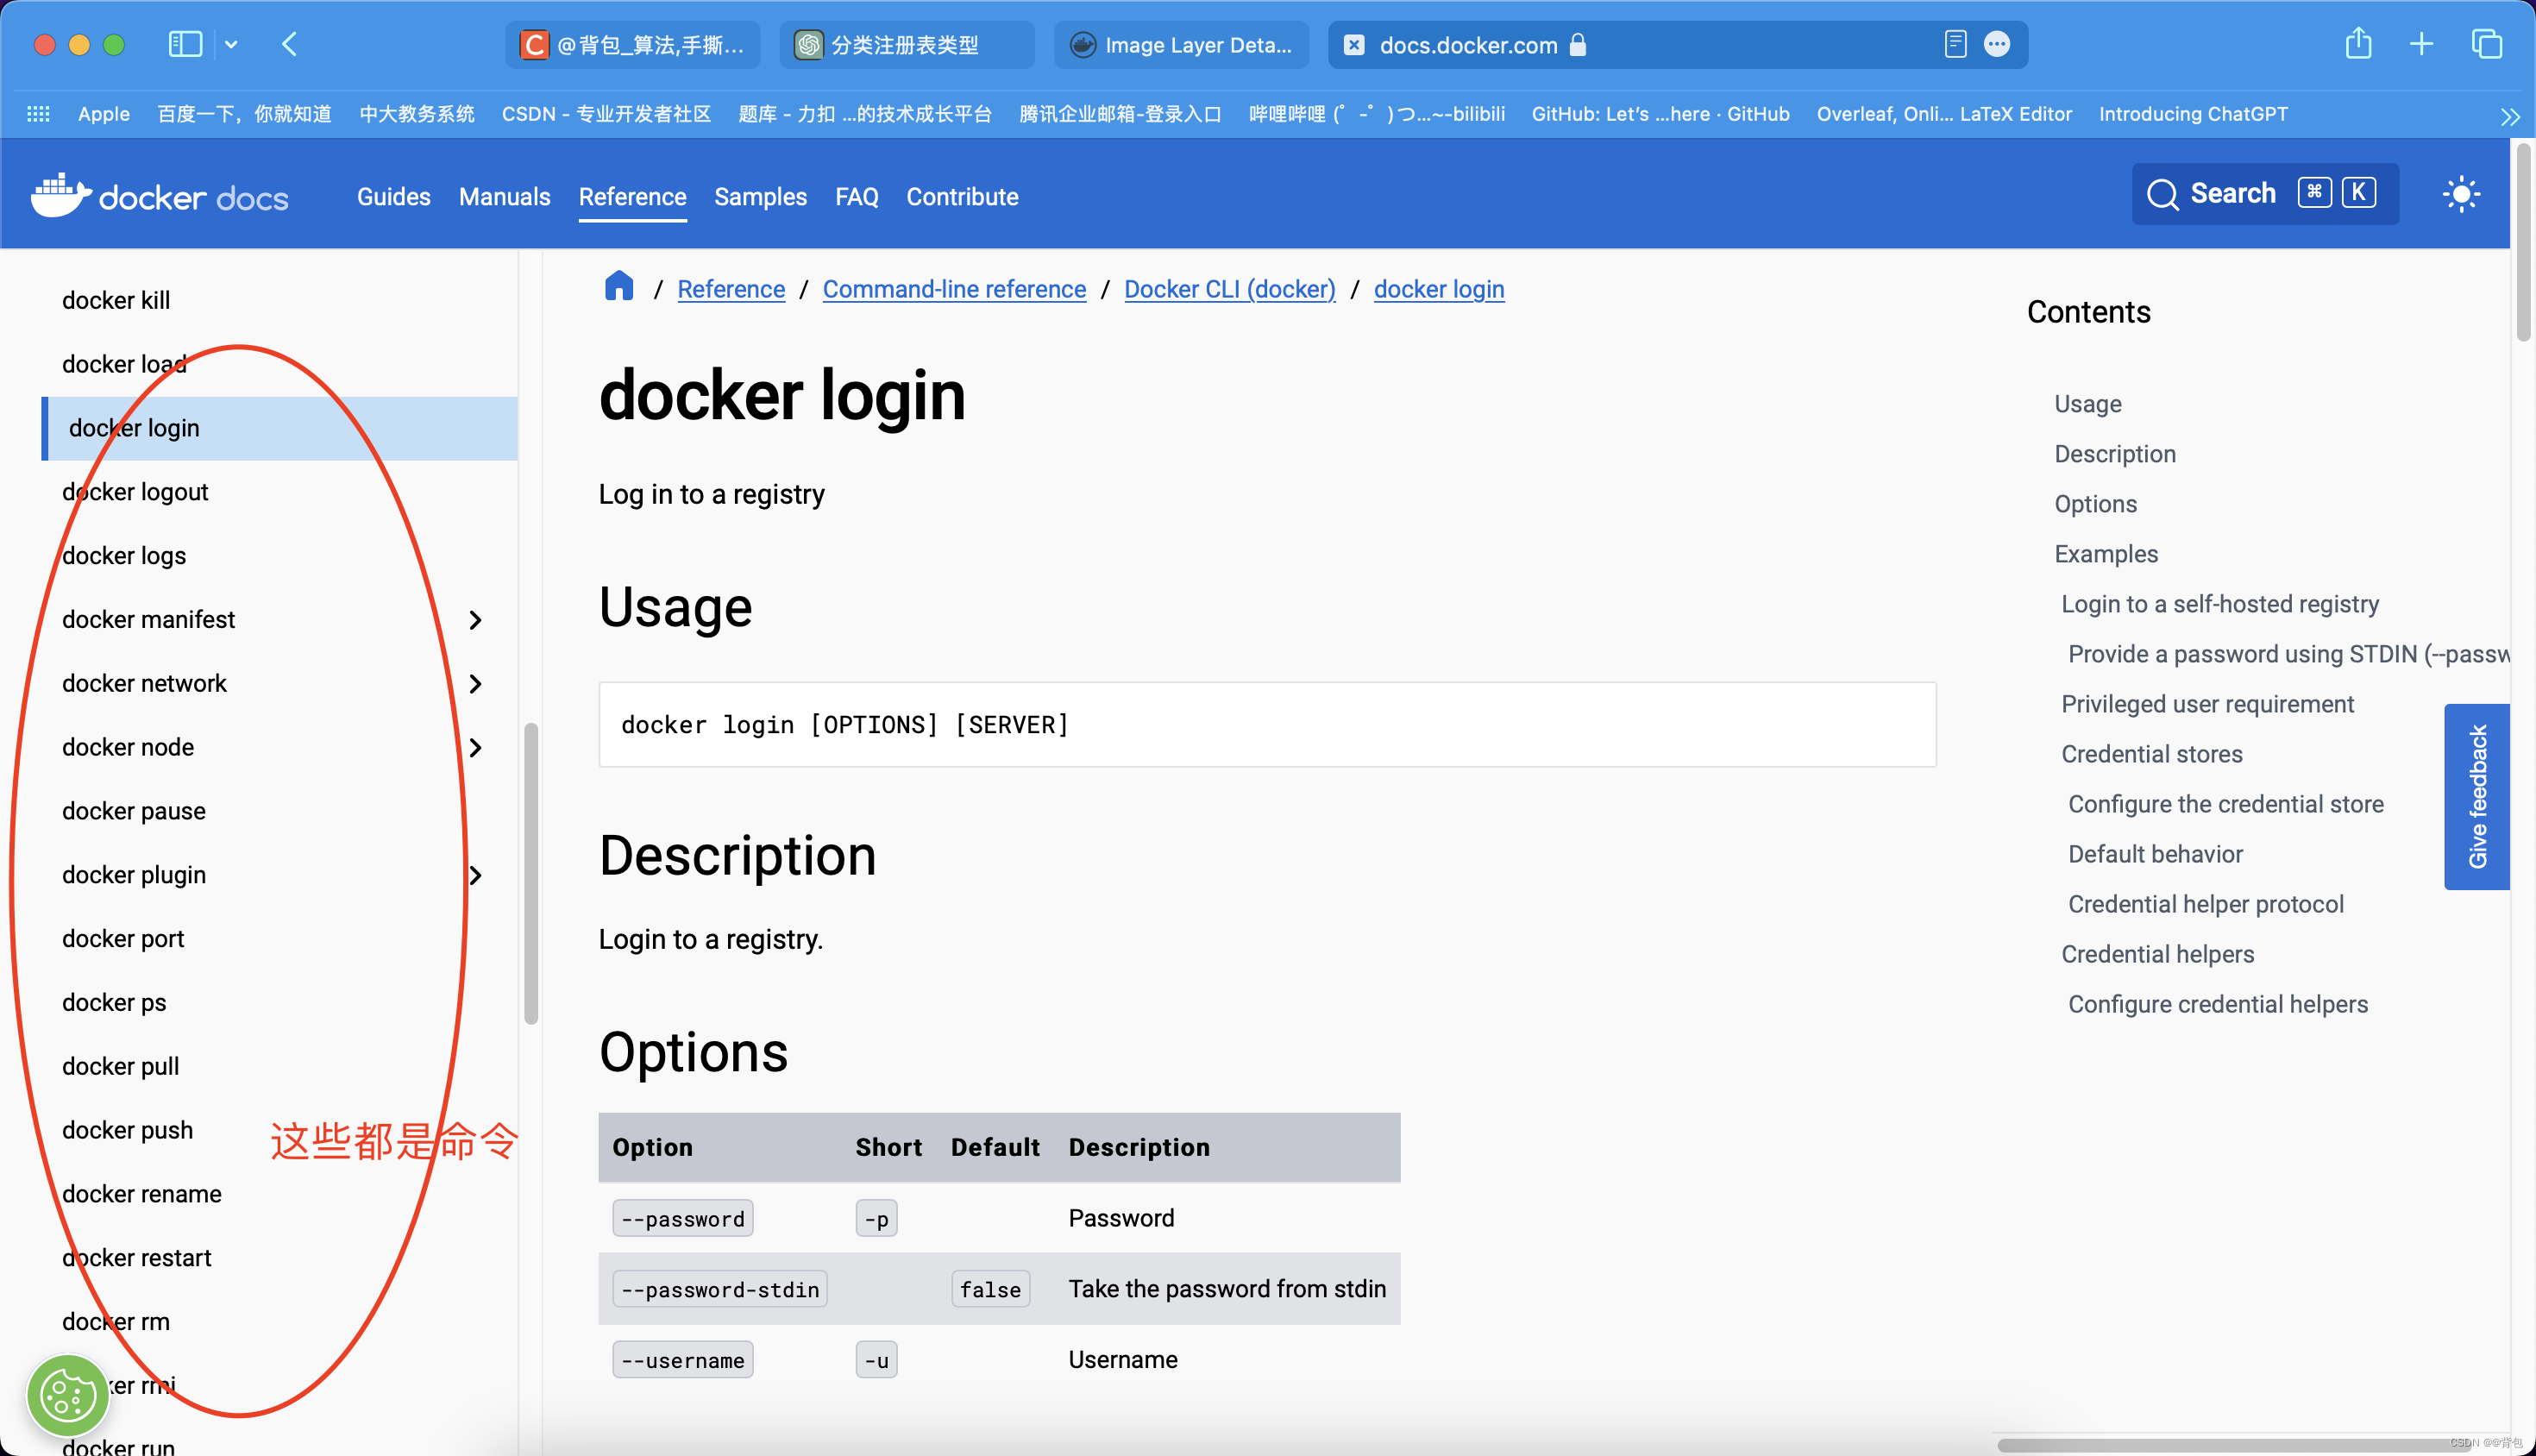Viewport: 2536px width, 1456px height.
Task: Select docker pull in sidebar
Action: (120, 1067)
